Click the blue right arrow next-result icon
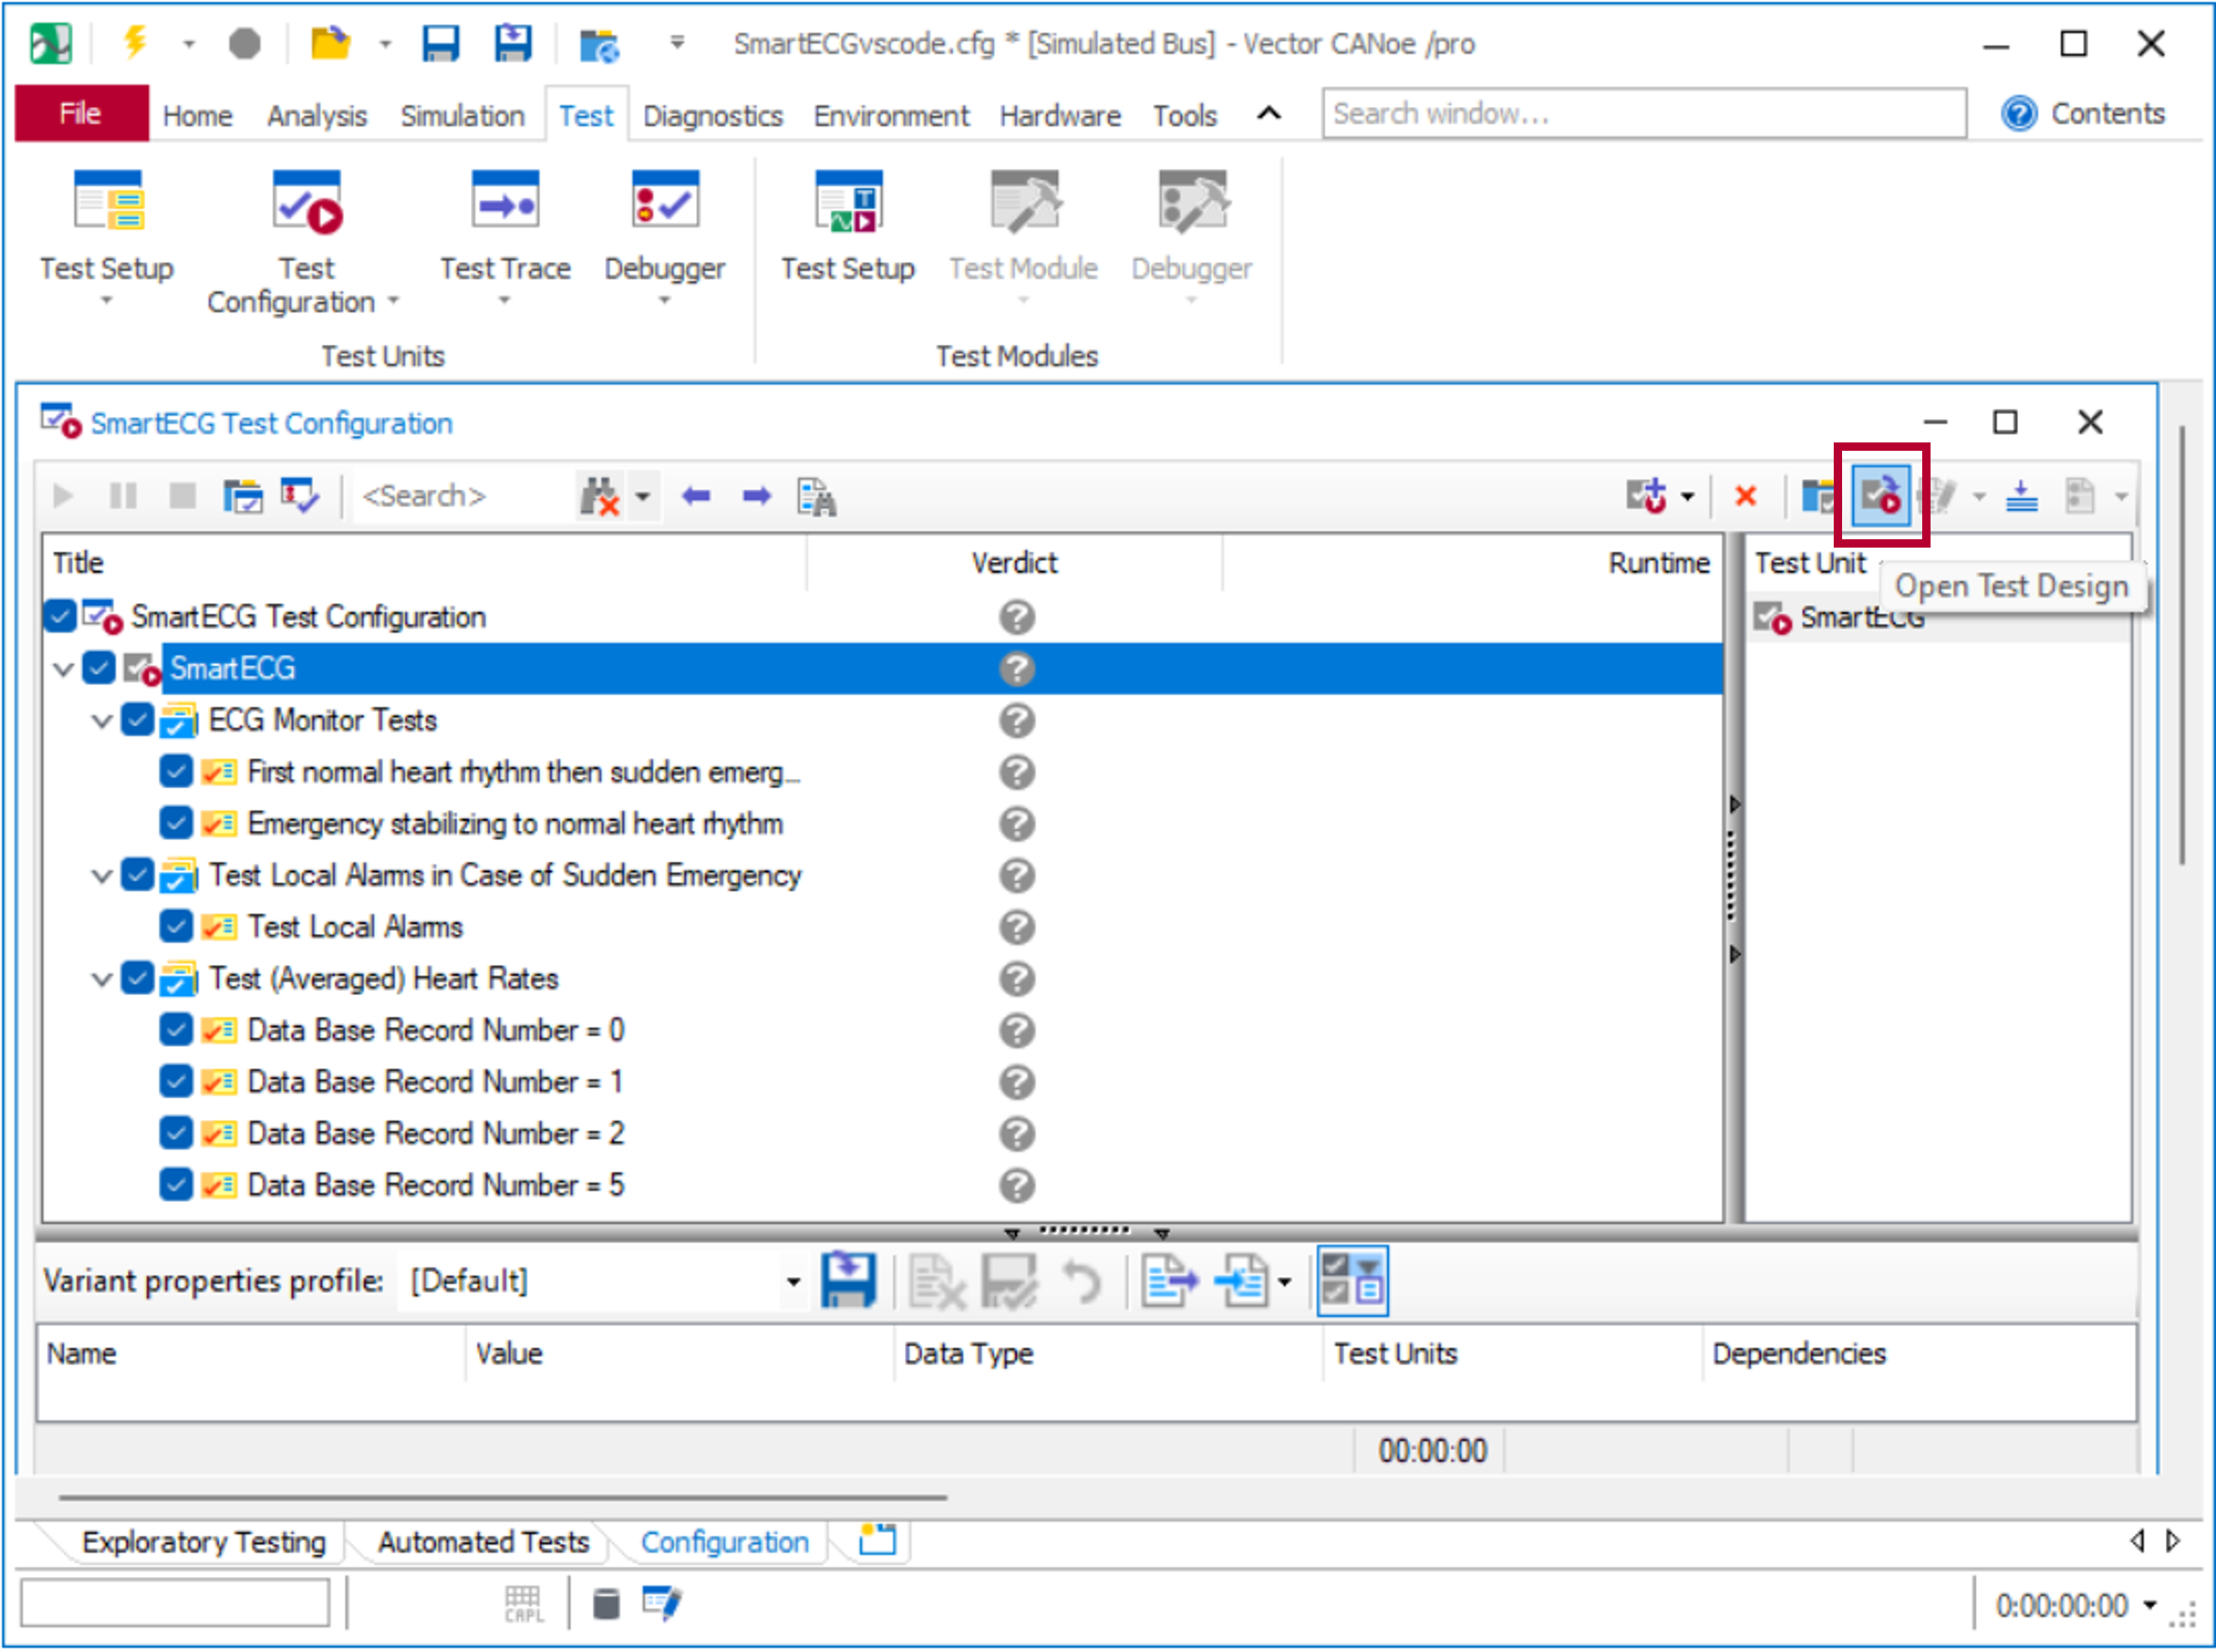 tap(756, 496)
